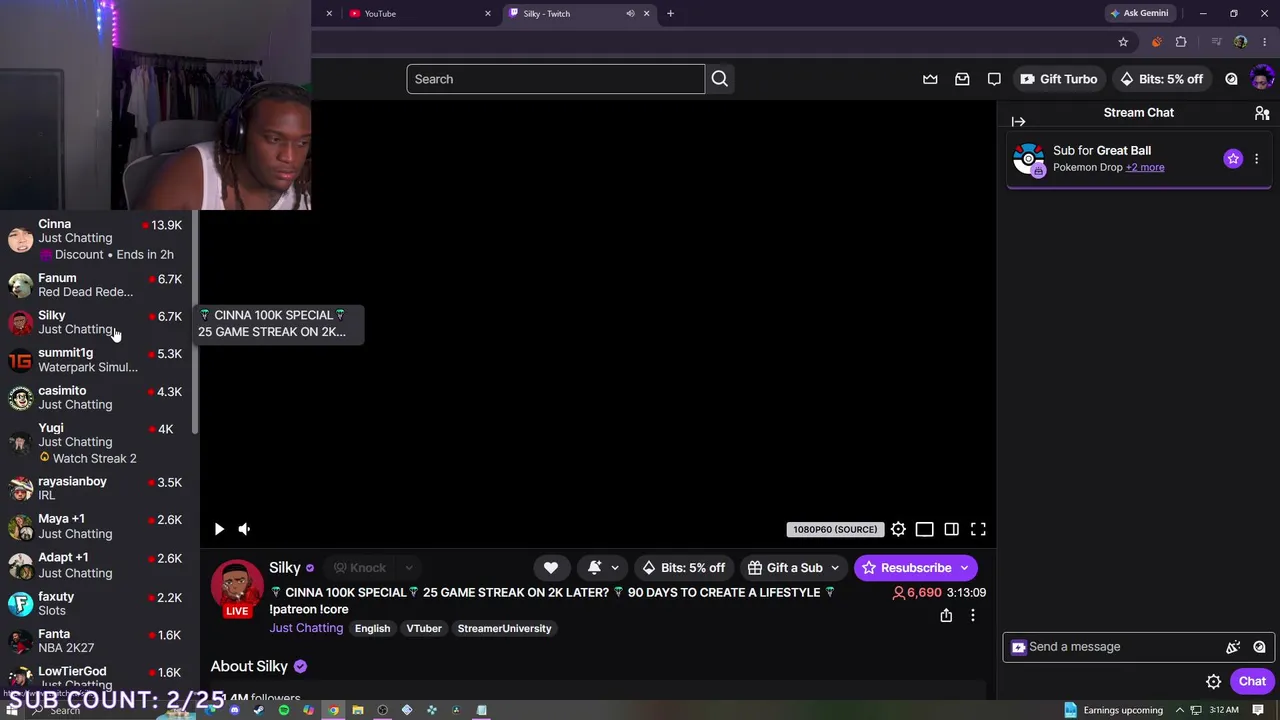1280x720 pixels.
Task: Collapse the Stream Chat panel
Action: [x=1018, y=121]
